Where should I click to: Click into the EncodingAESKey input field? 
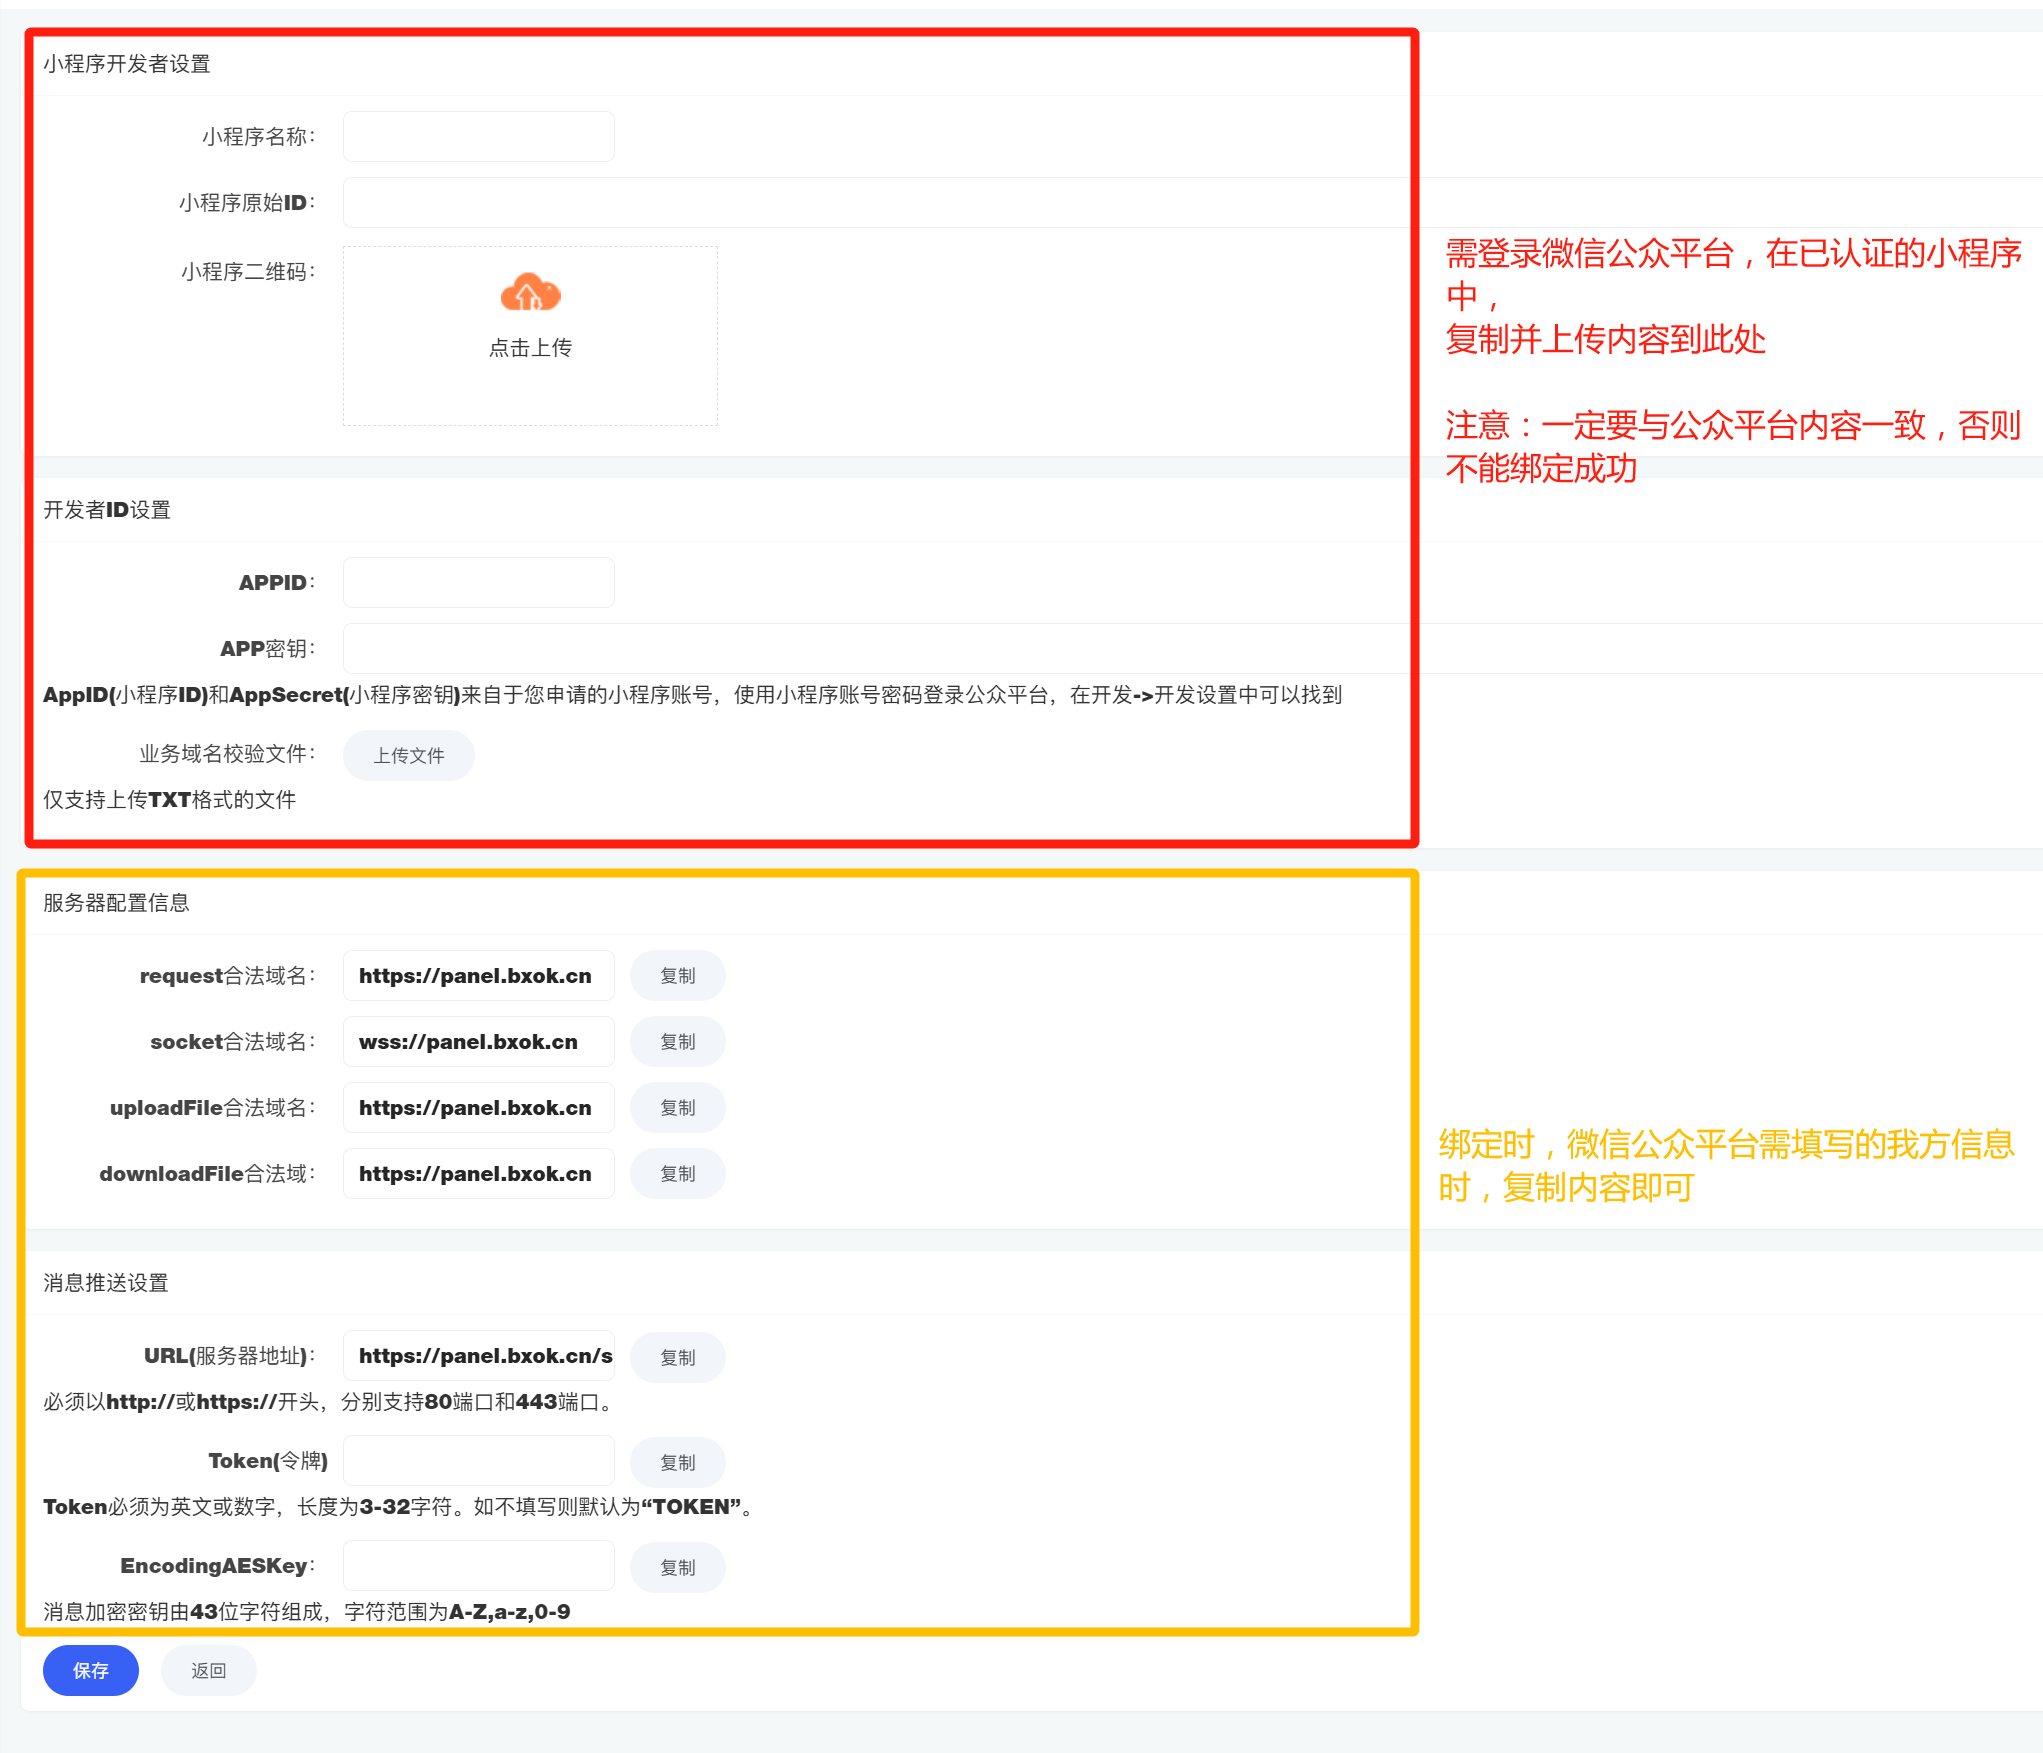[x=478, y=1566]
